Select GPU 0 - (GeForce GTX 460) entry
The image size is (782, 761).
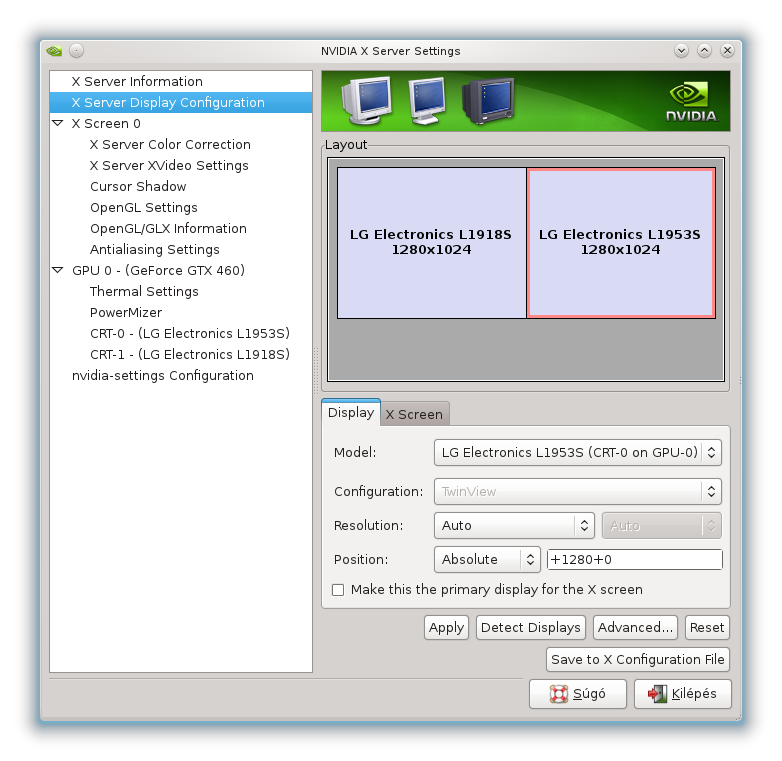pyautogui.click(x=159, y=270)
